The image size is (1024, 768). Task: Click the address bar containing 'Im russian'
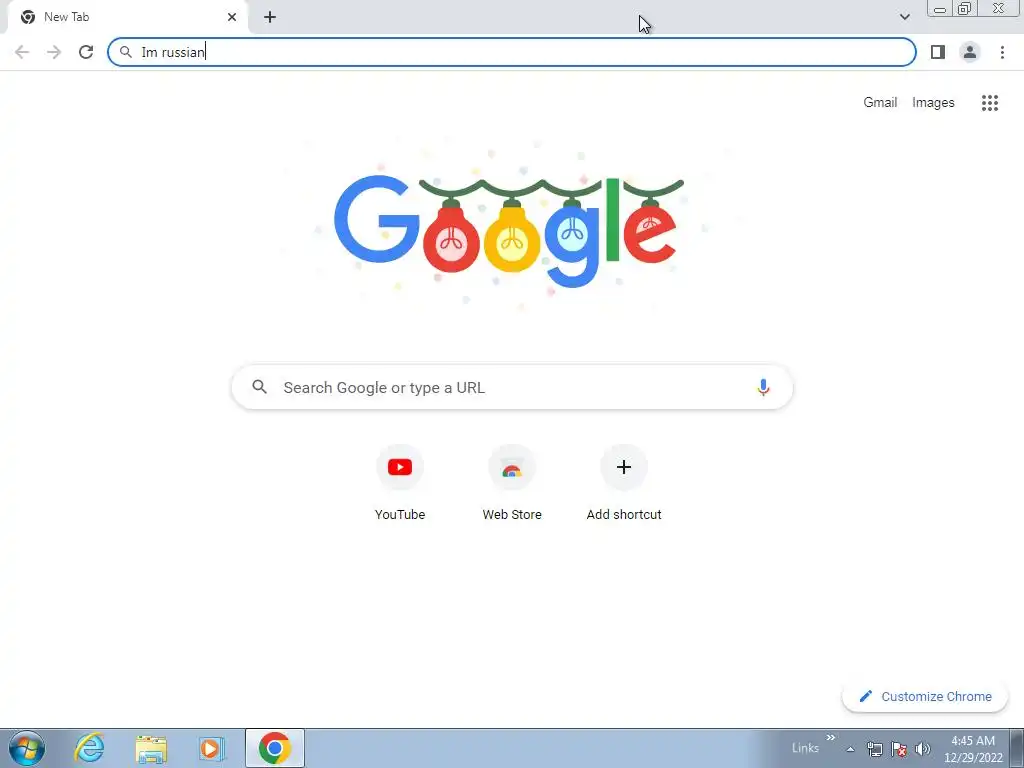tap(511, 52)
